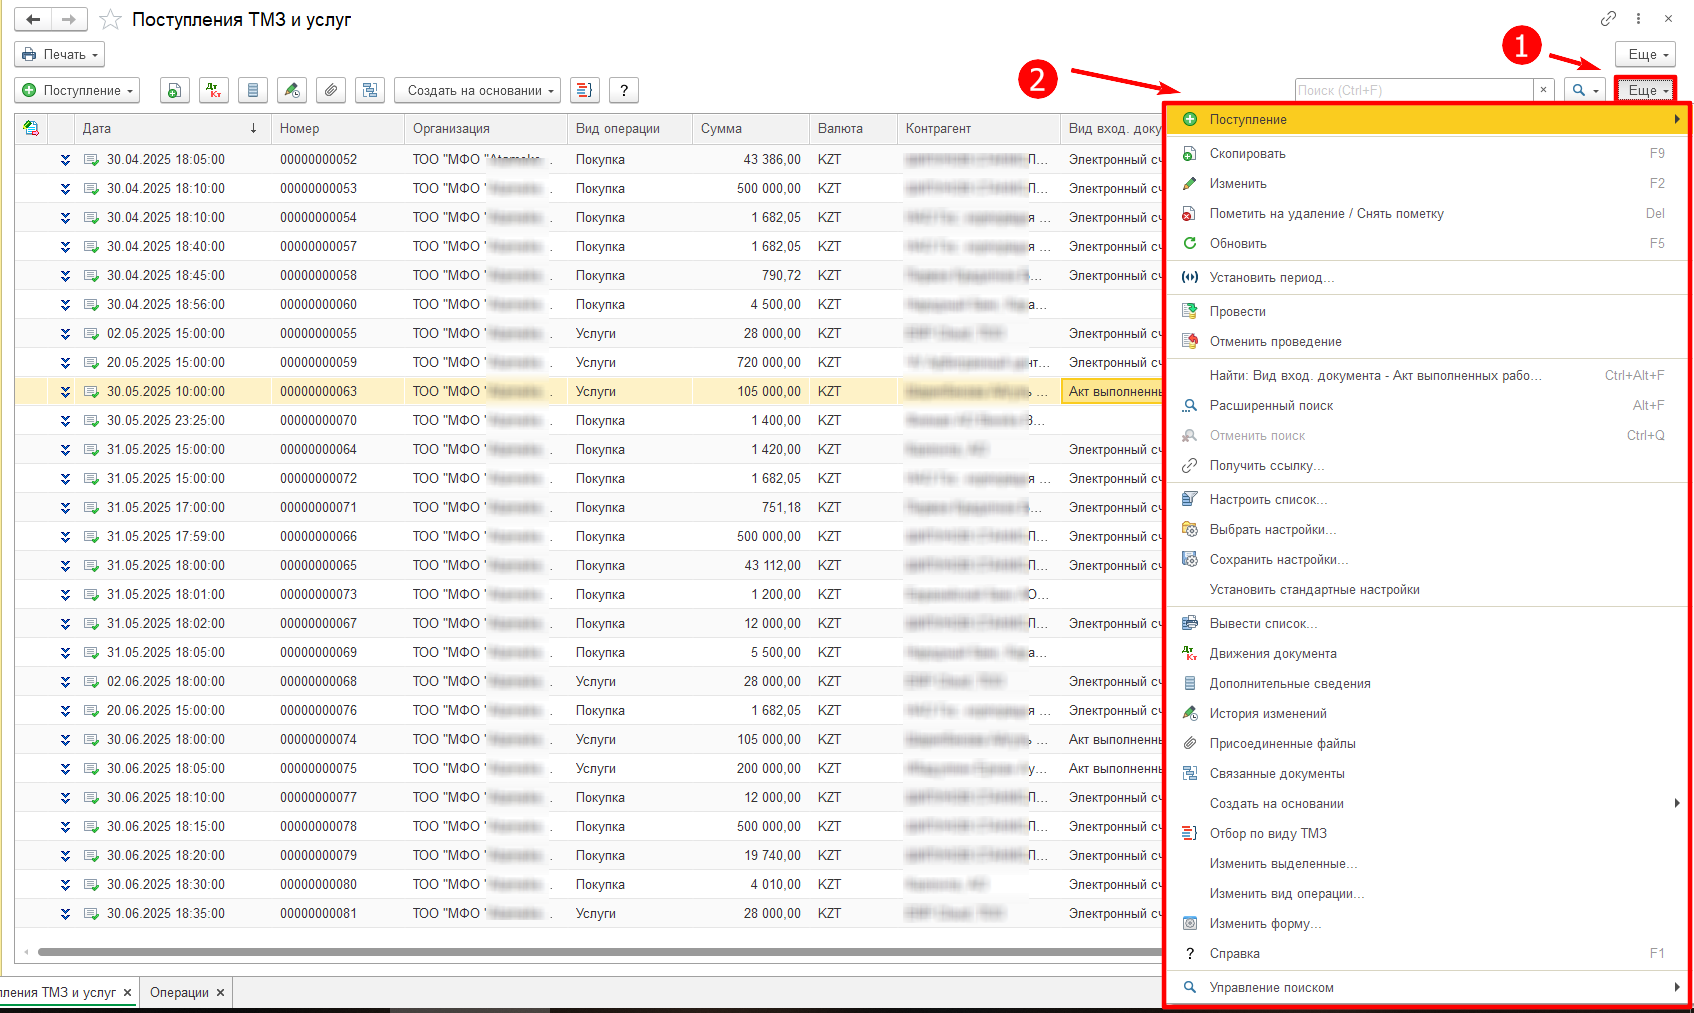Open История изменений from menu
The height and width of the screenshot is (1013, 1694).
pyautogui.click(x=1428, y=713)
